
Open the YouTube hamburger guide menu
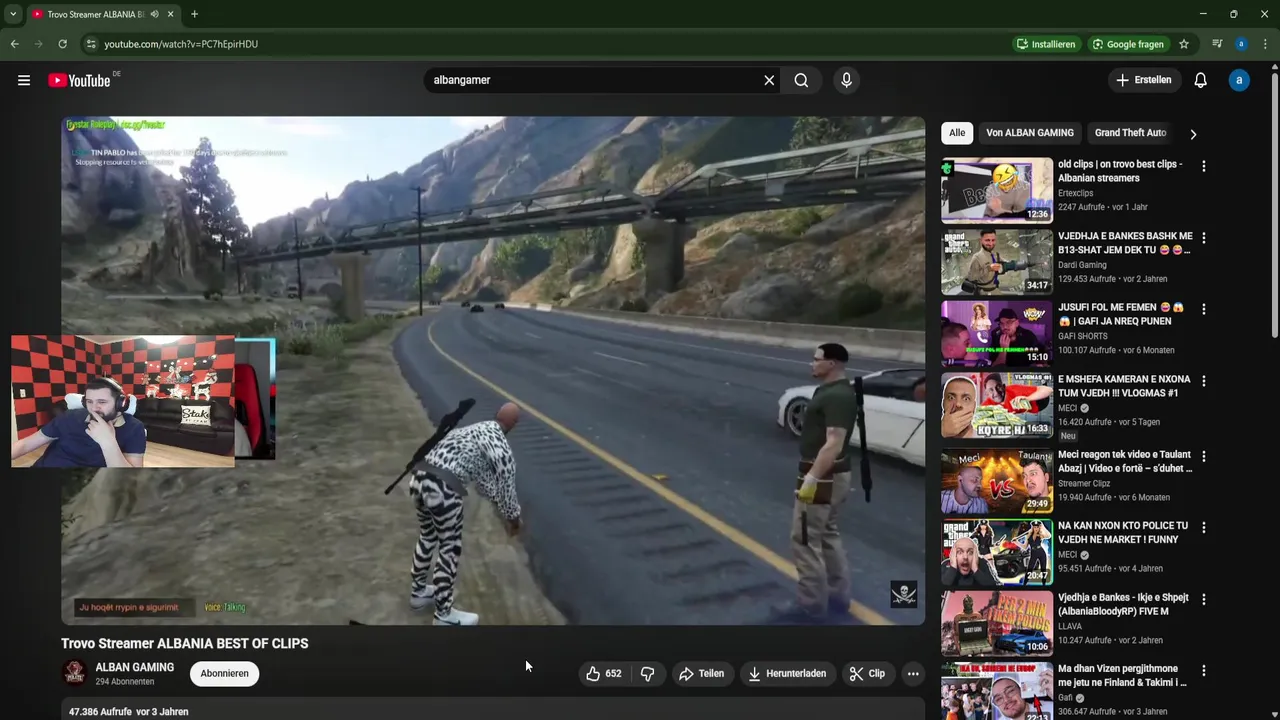point(24,80)
